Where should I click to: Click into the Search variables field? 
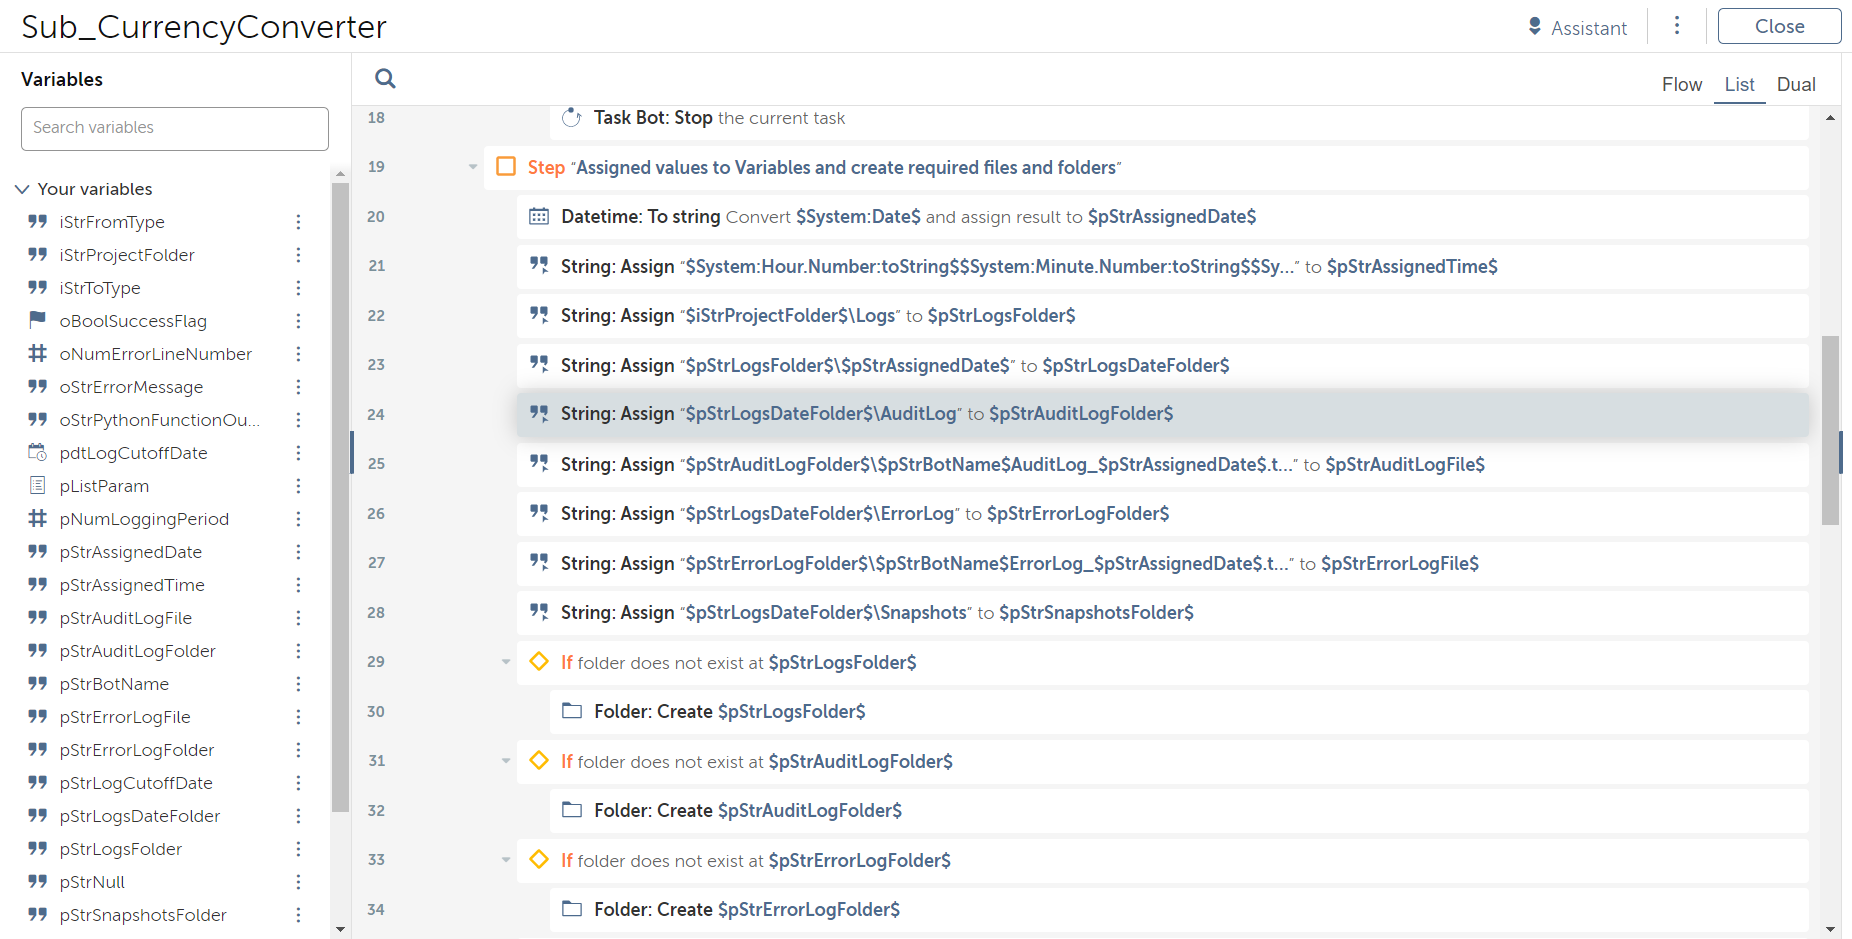coord(175,128)
